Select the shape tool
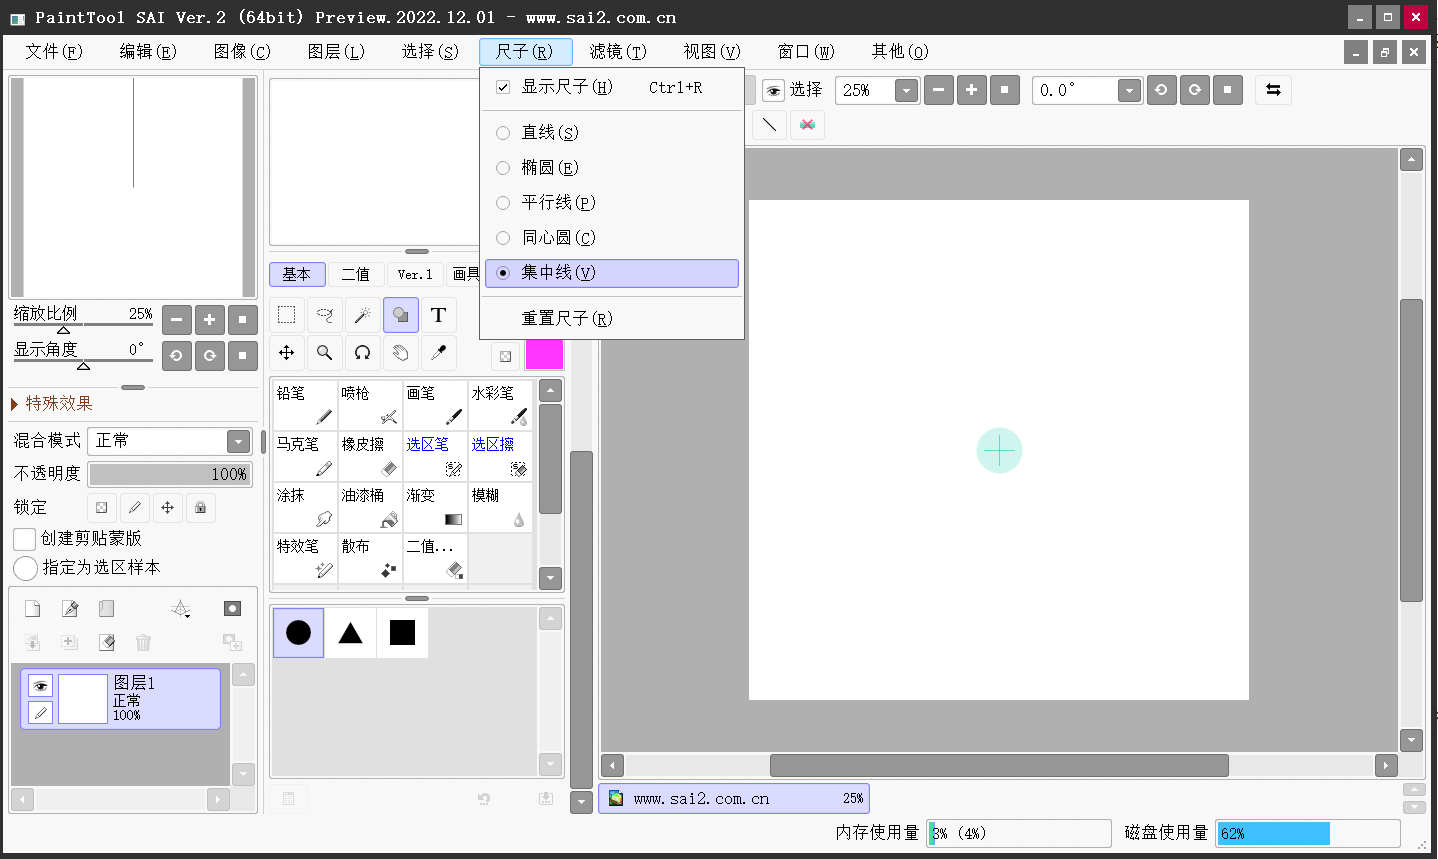 click(x=401, y=315)
